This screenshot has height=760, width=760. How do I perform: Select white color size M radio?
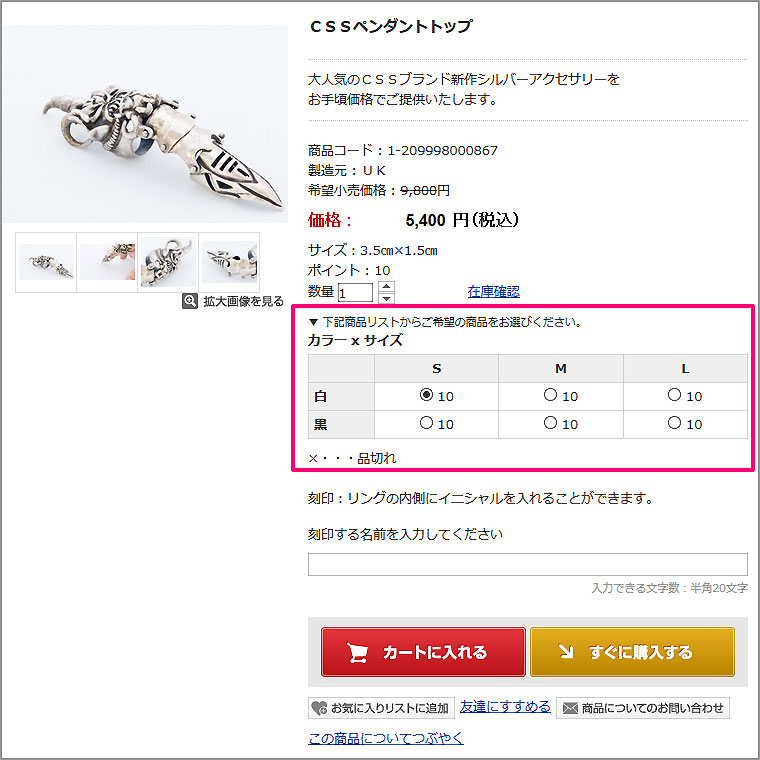tap(550, 395)
